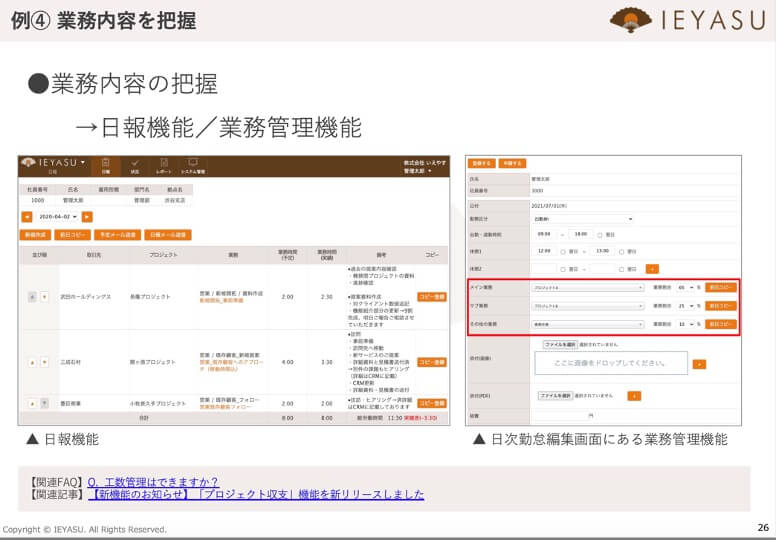Viewport: 776px width, 540px height.
Task: Open the レポート report icon
Action: click(163, 165)
